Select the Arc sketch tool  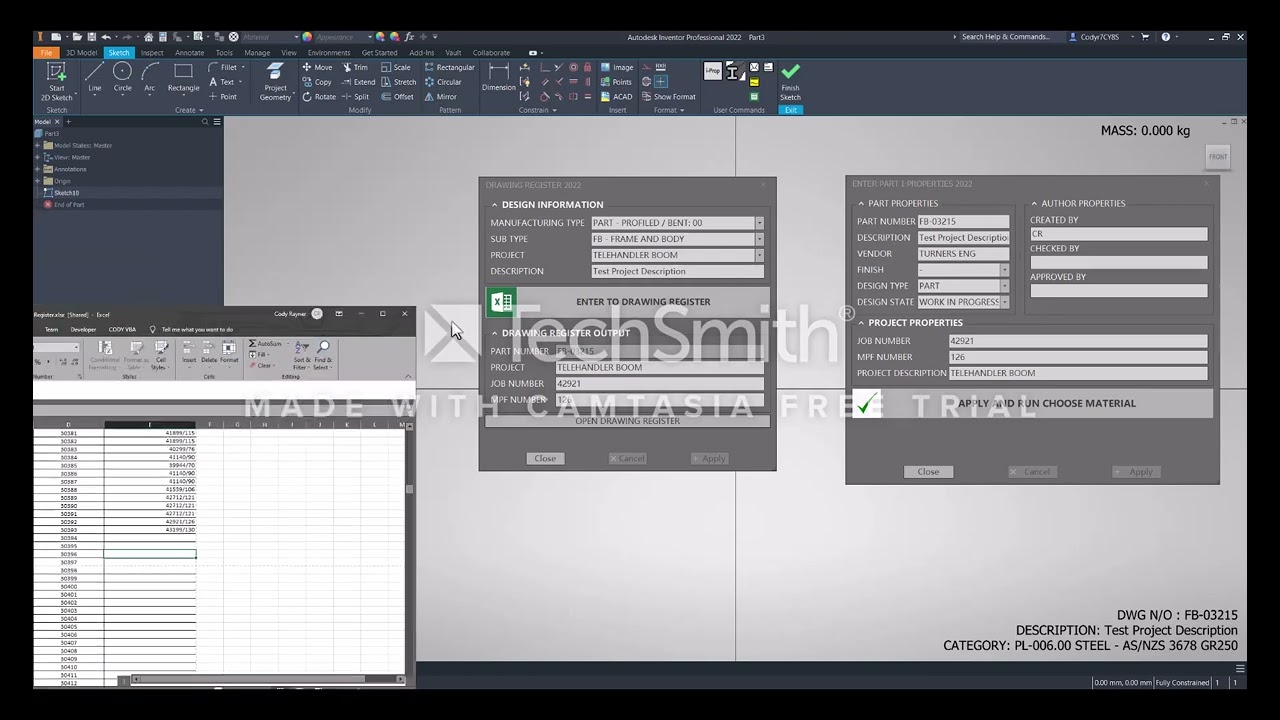[150, 77]
